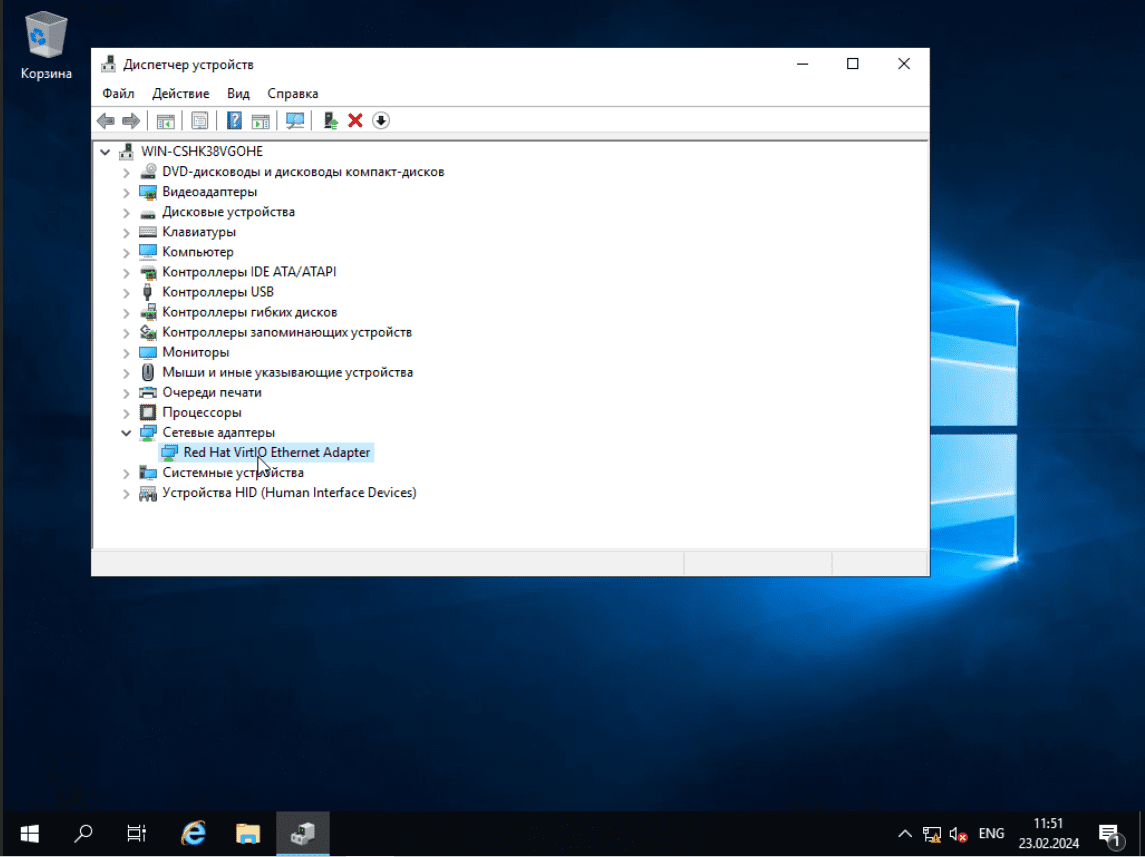This screenshot has height=857, width=1145.
Task: Click the Back arrow toolbar icon
Action: pos(106,120)
